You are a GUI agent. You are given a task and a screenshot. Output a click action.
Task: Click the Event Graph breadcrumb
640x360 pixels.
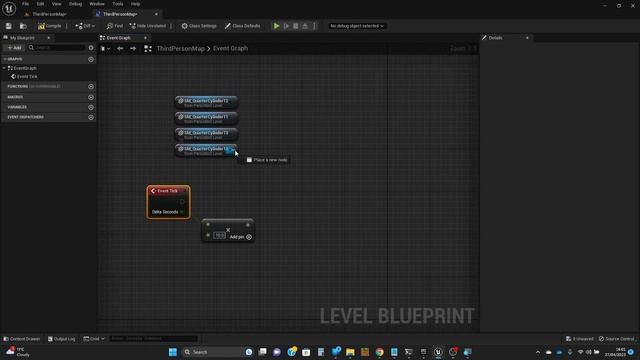pos(230,49)
